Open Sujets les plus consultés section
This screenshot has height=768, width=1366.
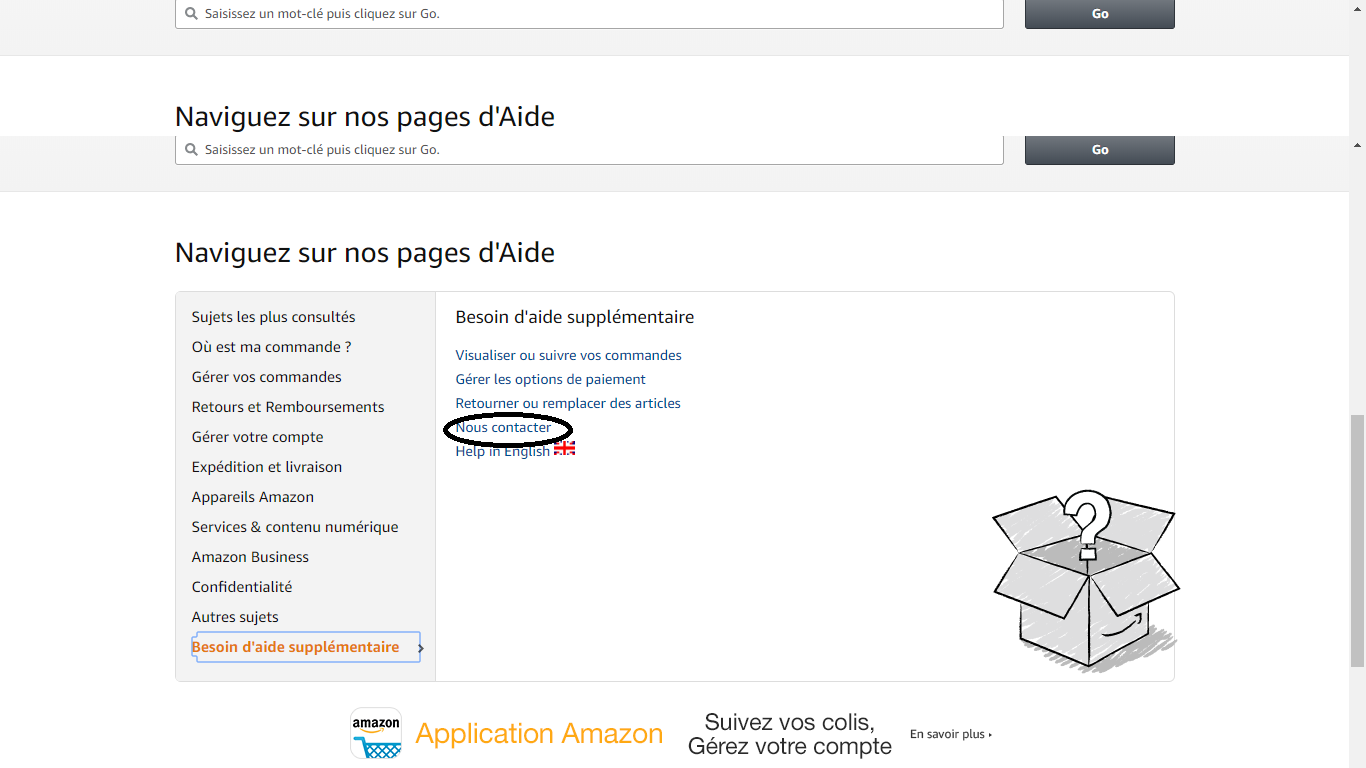[x=273, y=317]
